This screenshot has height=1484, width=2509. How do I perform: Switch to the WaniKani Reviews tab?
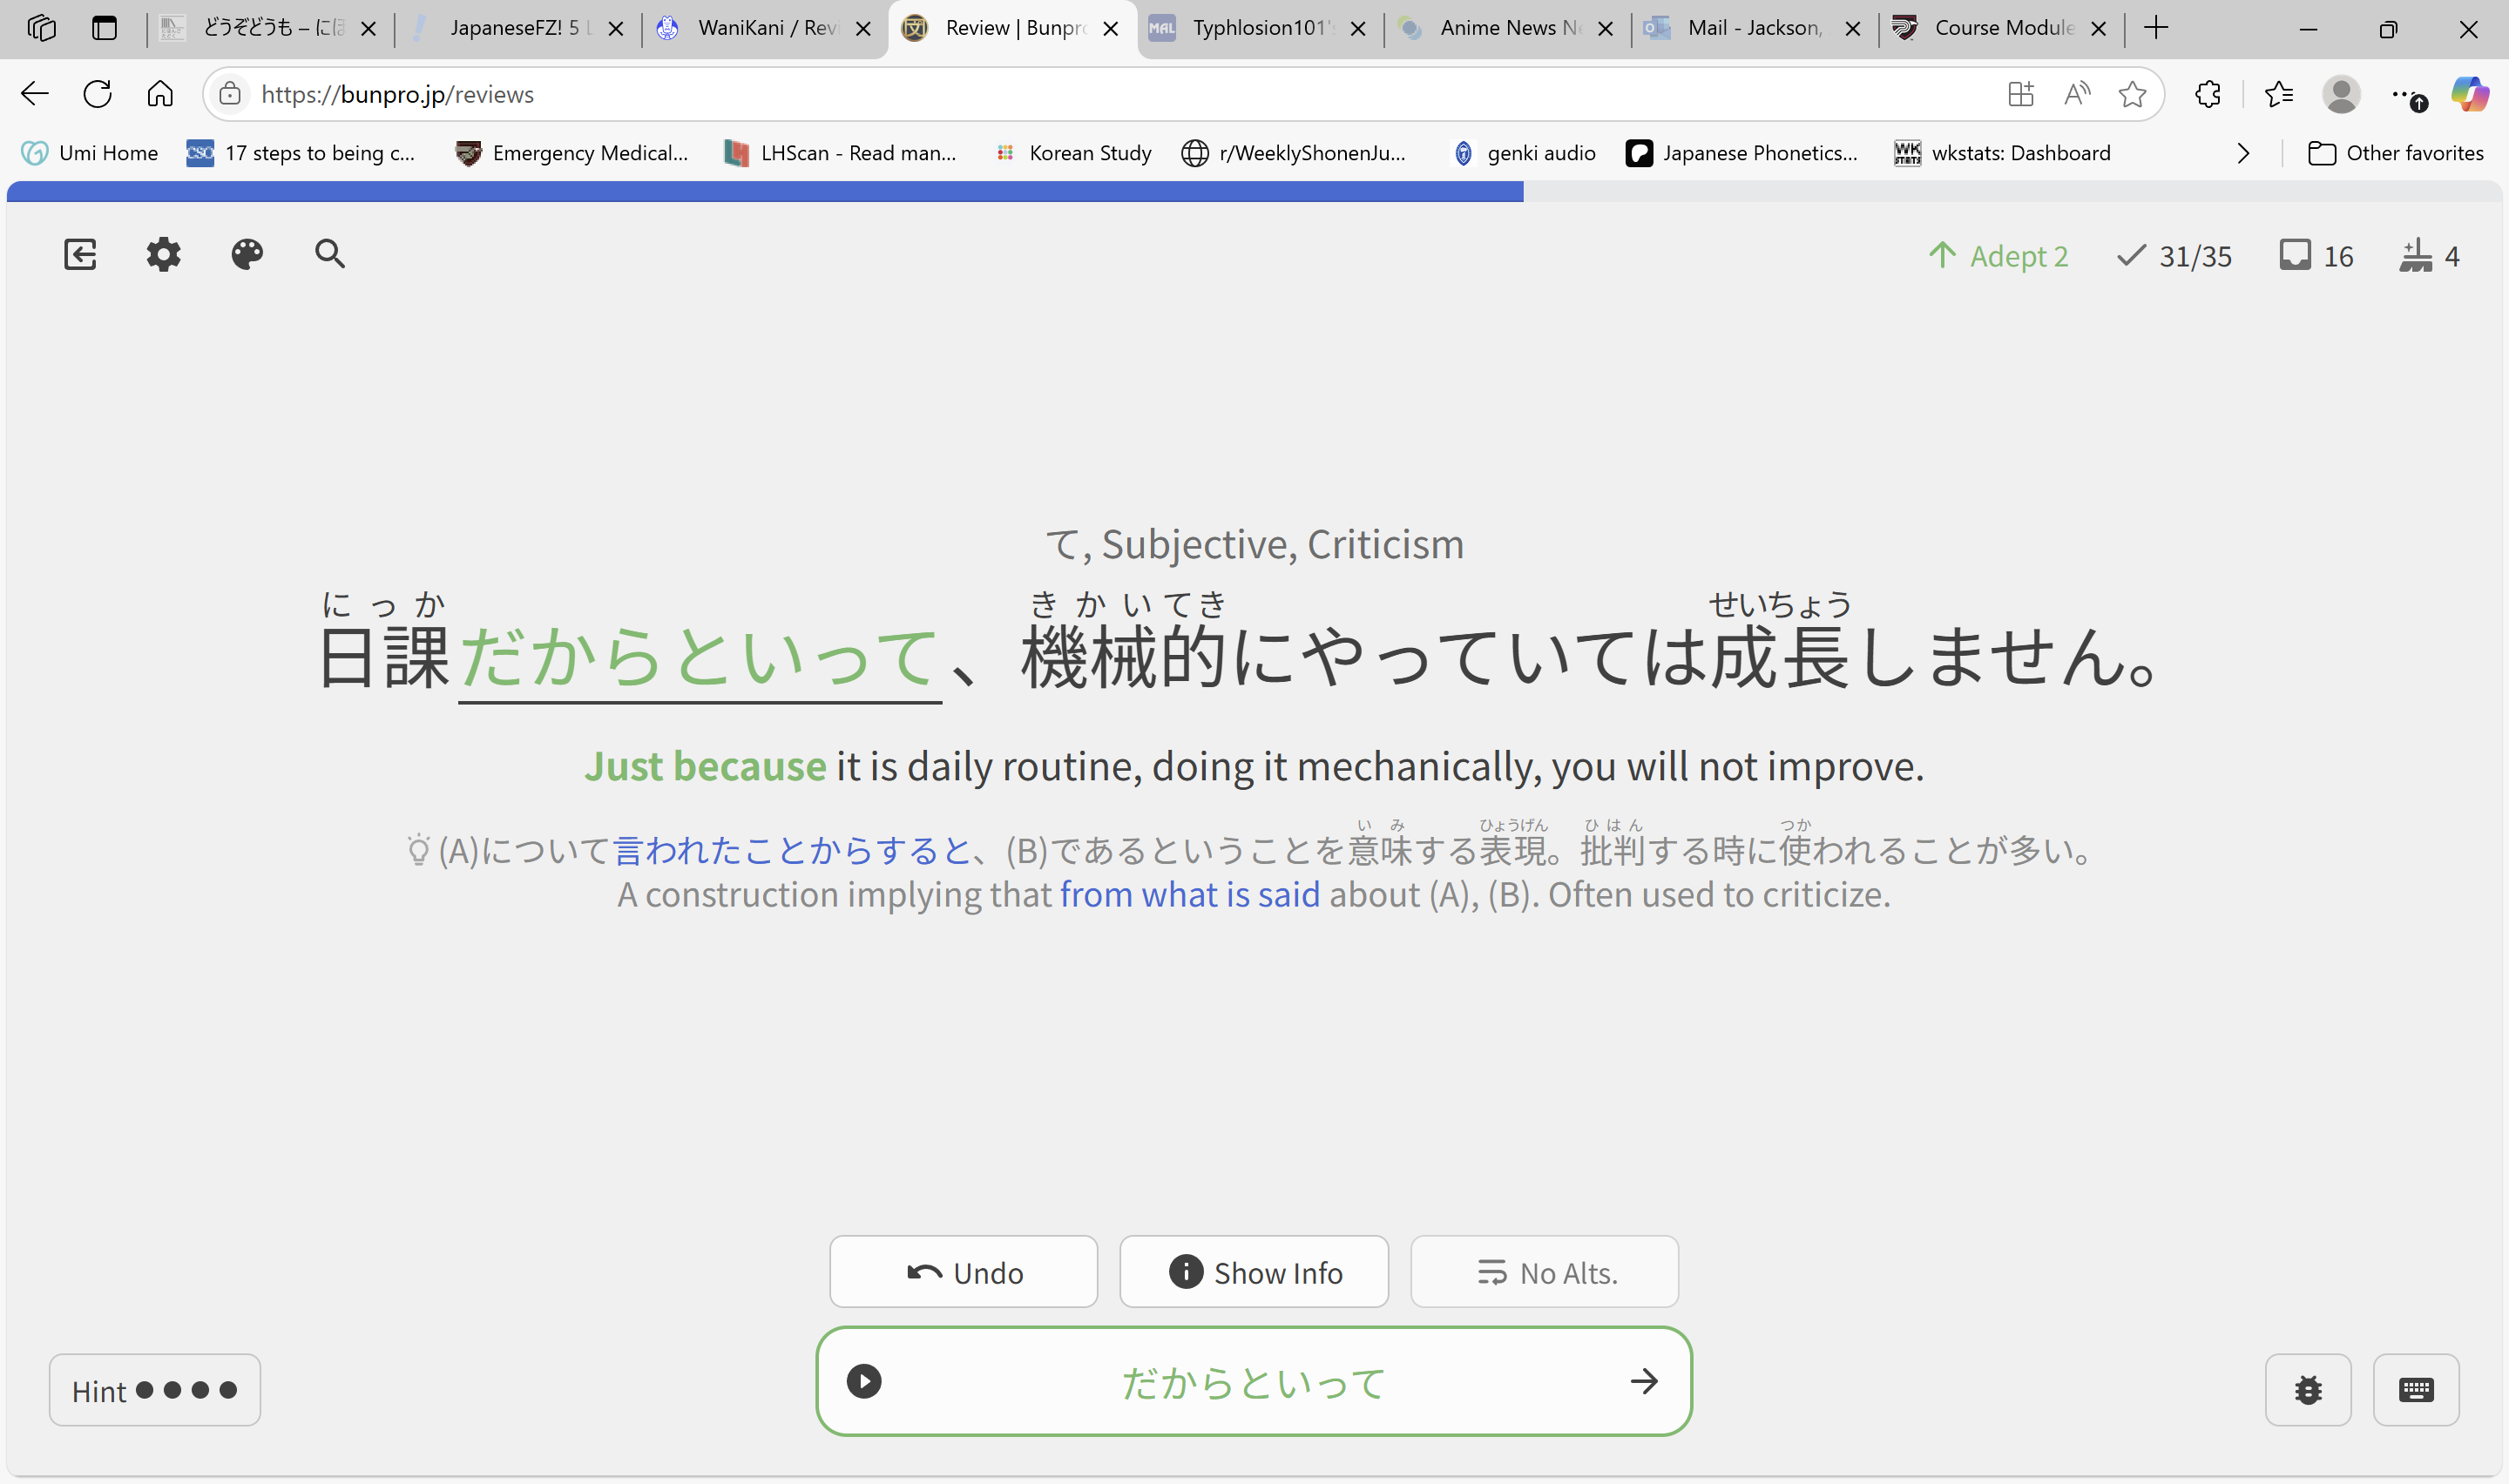point(766,28)
